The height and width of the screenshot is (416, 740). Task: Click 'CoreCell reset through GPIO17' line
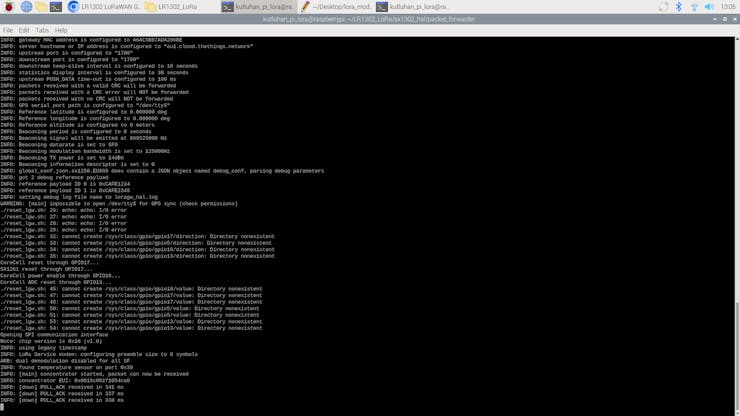click(x=49, y=263)
